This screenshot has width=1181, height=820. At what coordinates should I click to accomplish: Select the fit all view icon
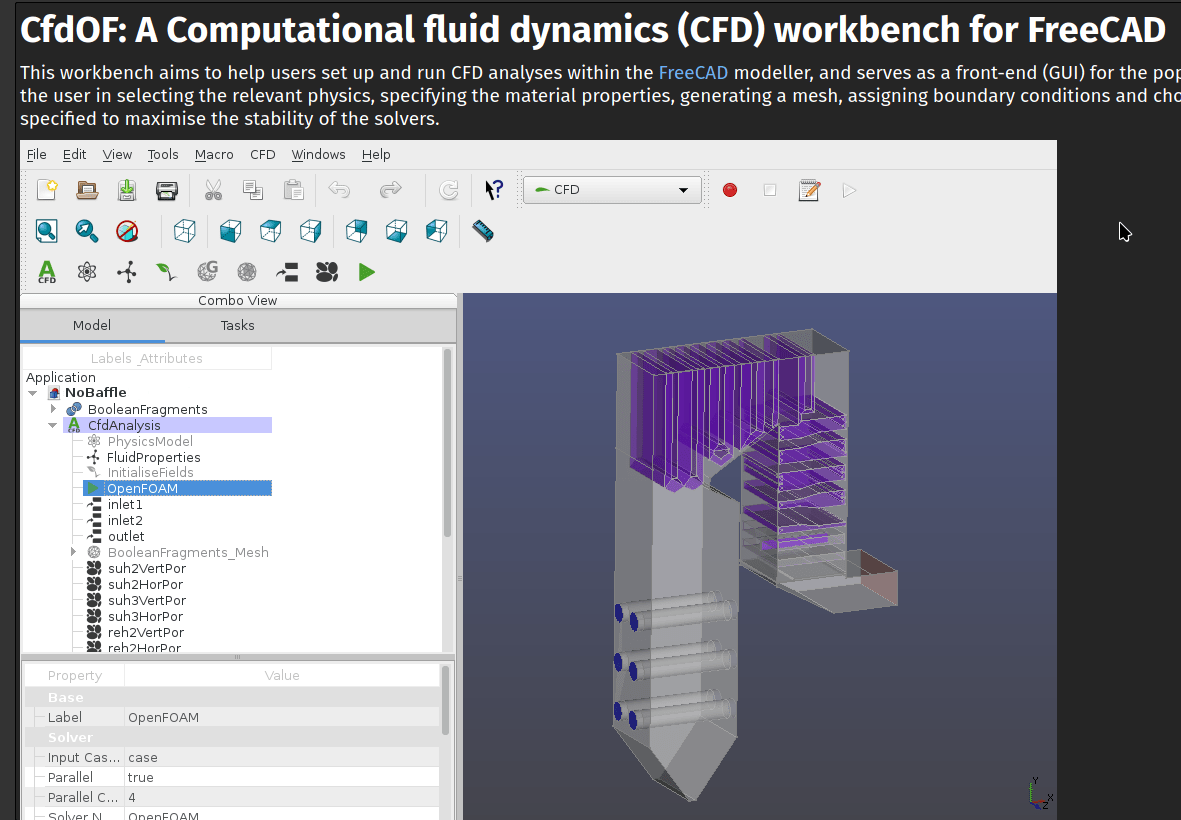[47, 231]
